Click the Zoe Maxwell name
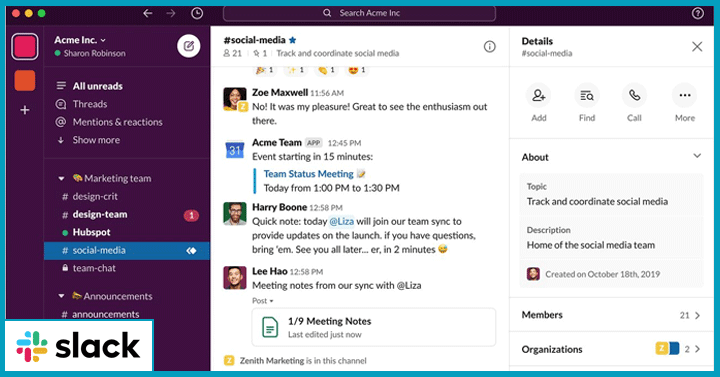The height and width of the screenshot is (377, 720). point(280,92)
